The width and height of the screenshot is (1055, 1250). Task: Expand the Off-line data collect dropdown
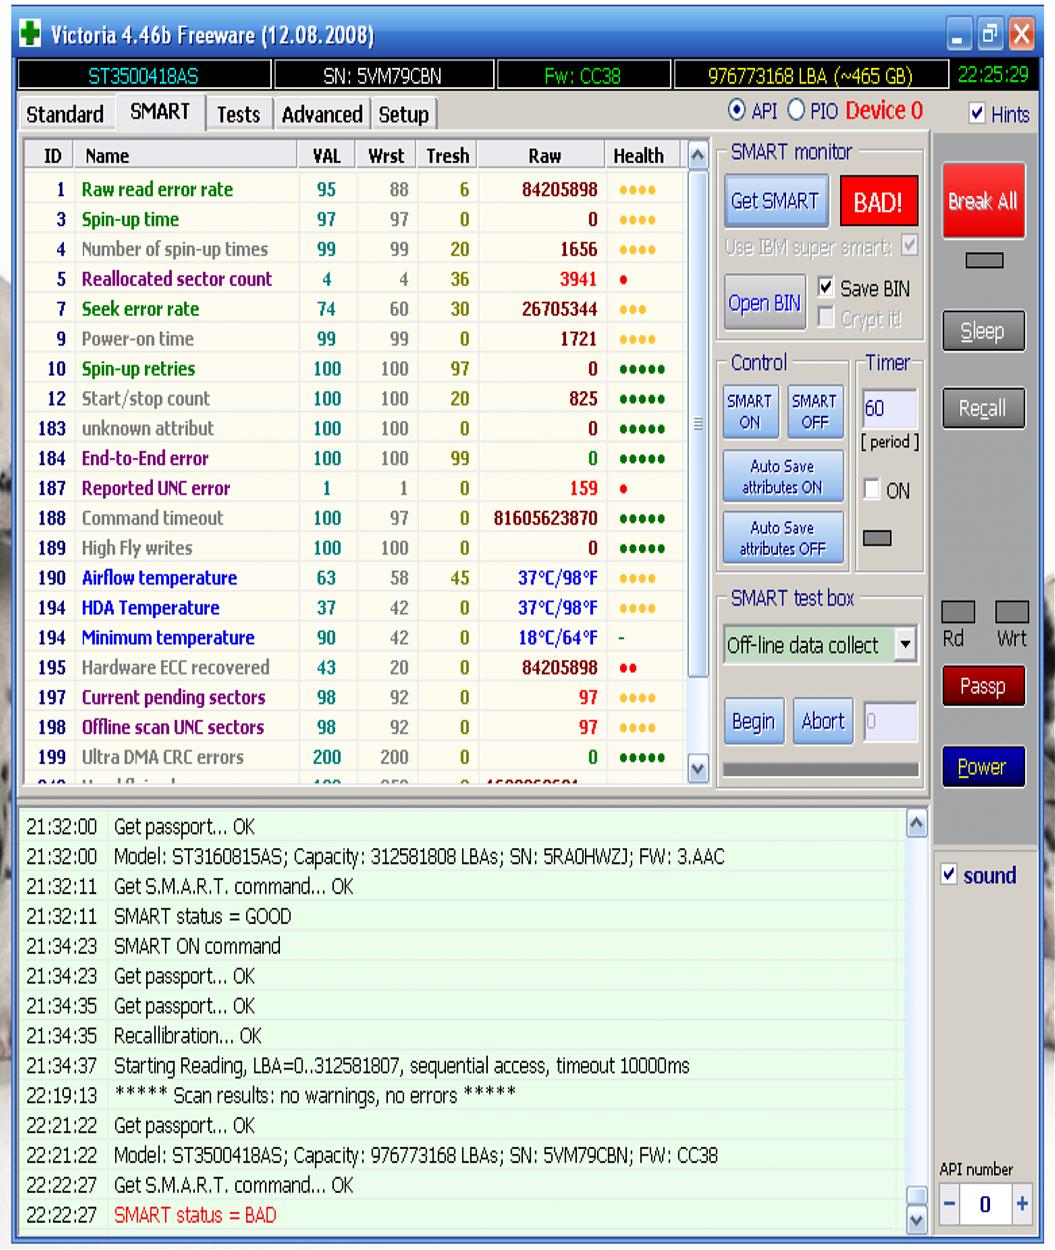point(905,645)
